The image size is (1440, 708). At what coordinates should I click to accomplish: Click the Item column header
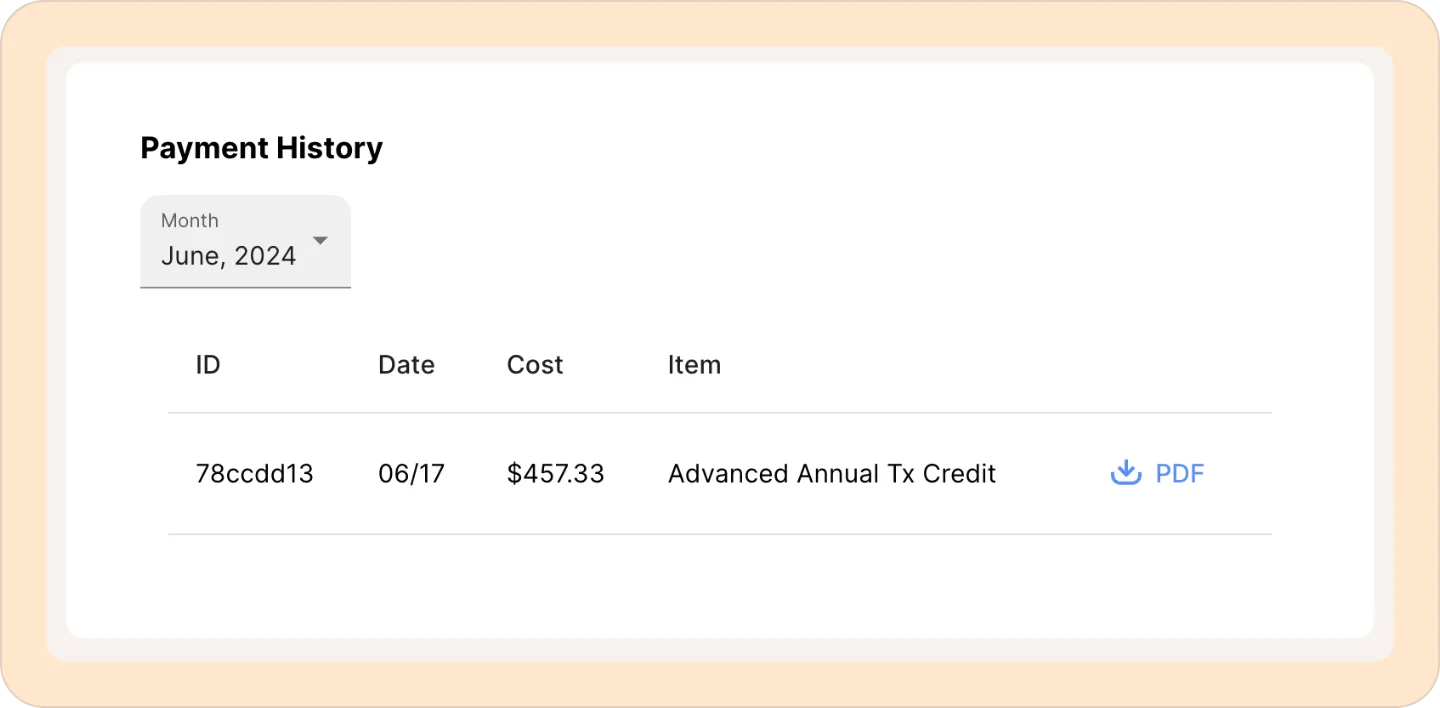pos(694,365)
